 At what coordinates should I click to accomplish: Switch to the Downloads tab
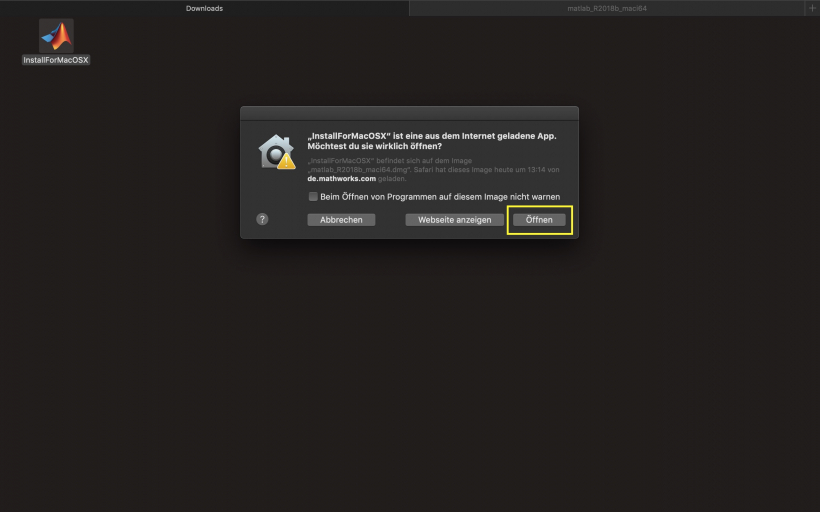pos(204,8)
